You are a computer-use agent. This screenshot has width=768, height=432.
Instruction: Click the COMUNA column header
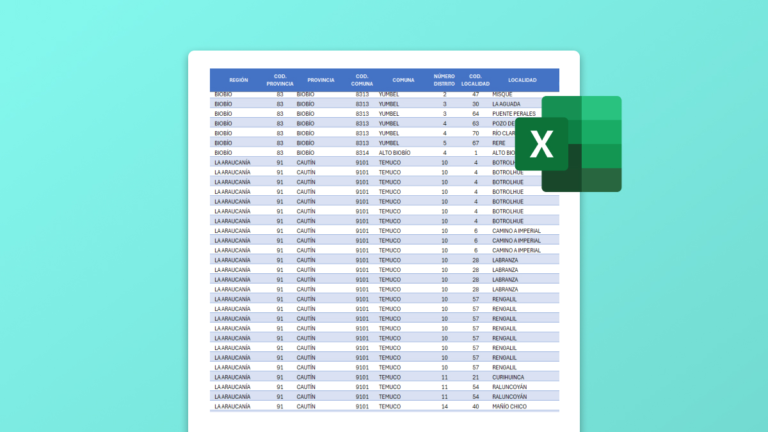[x=403, y=79]
